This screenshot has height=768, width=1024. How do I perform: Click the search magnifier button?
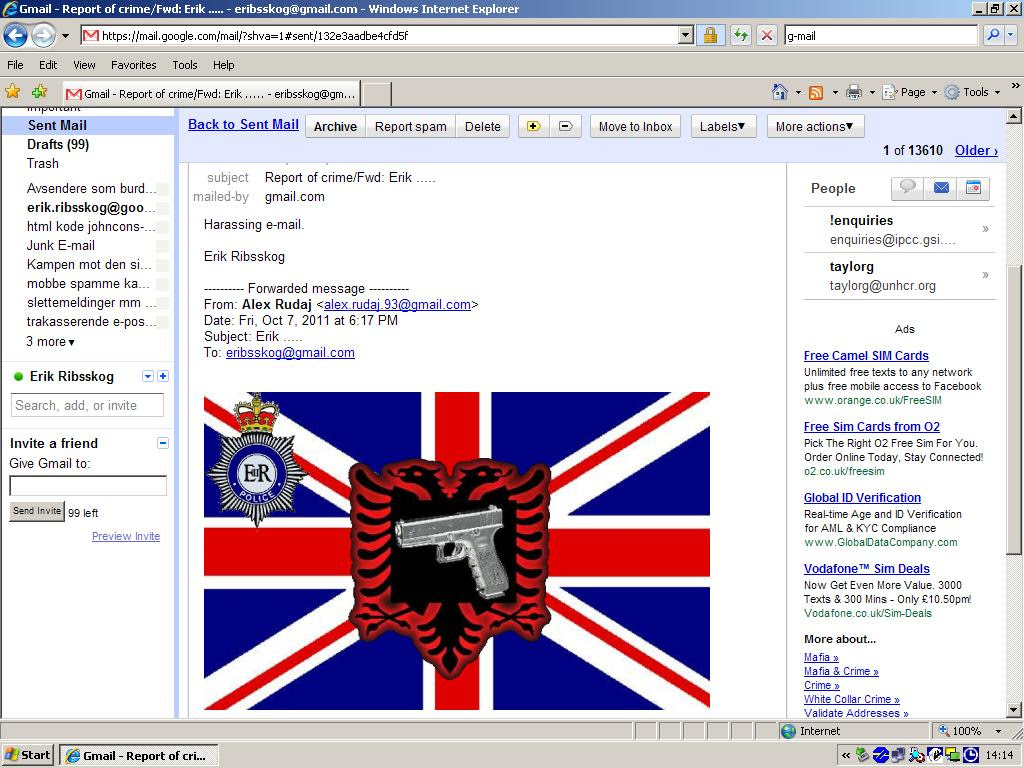coord(993,35)
